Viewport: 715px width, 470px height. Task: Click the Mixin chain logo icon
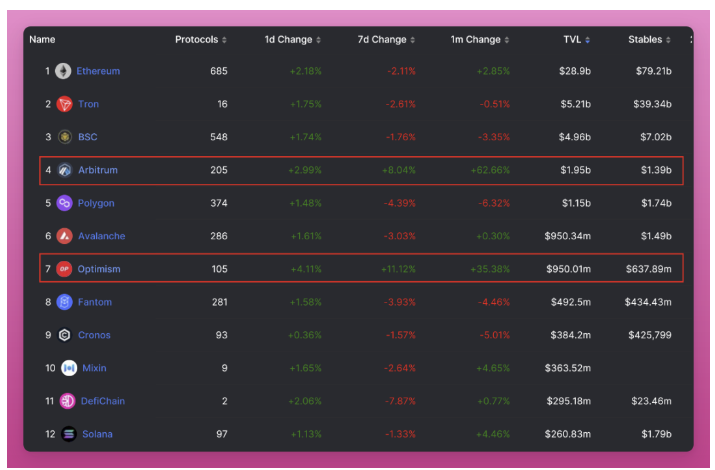click(69, 368)
